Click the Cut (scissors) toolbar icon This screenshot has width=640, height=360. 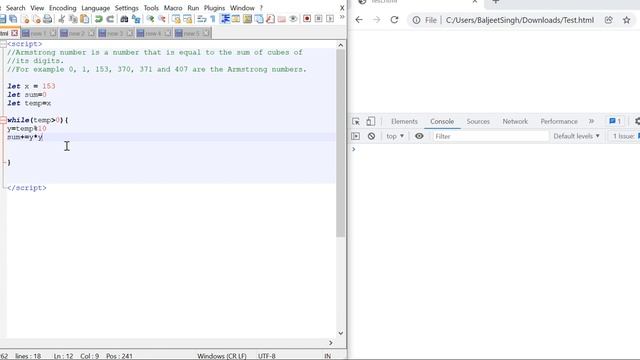tap(62, 19)
